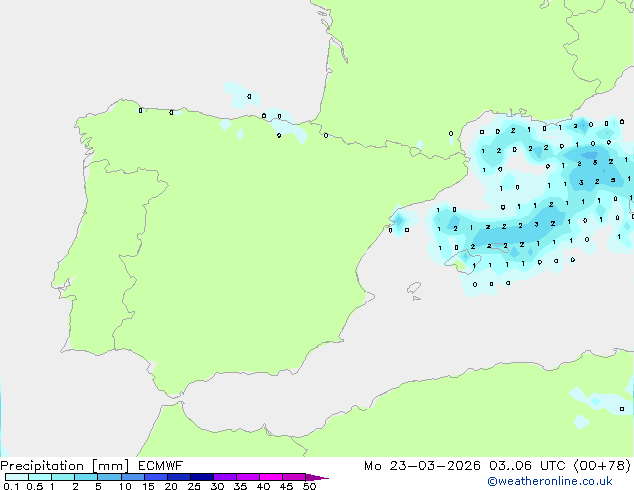Select the 40–45 mm magenta legend swatch
The image size is (634, 490).
click(271, 477)
